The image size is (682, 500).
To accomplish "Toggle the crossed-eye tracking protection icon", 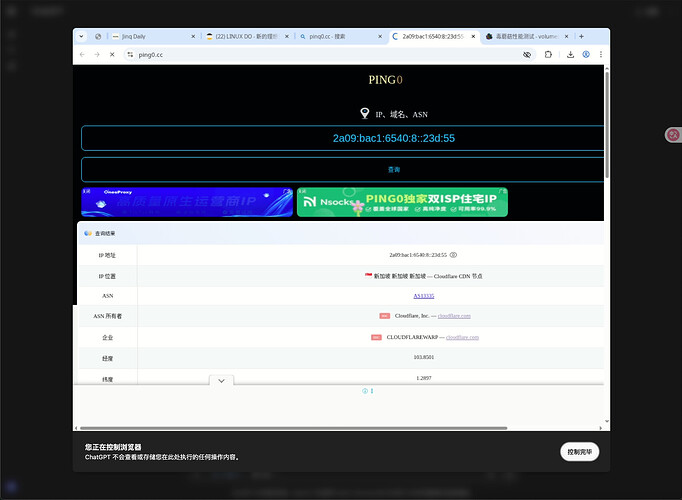I will [527, 54].
